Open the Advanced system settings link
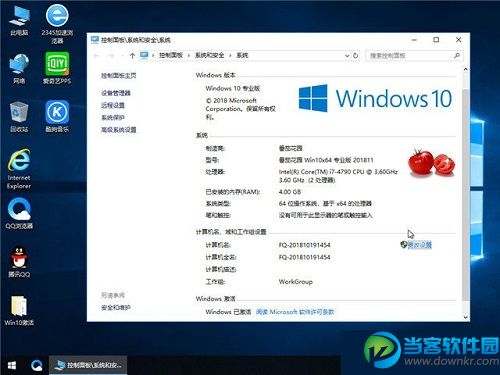The height and width of the screenshot is (375, 500). [119, 130]
